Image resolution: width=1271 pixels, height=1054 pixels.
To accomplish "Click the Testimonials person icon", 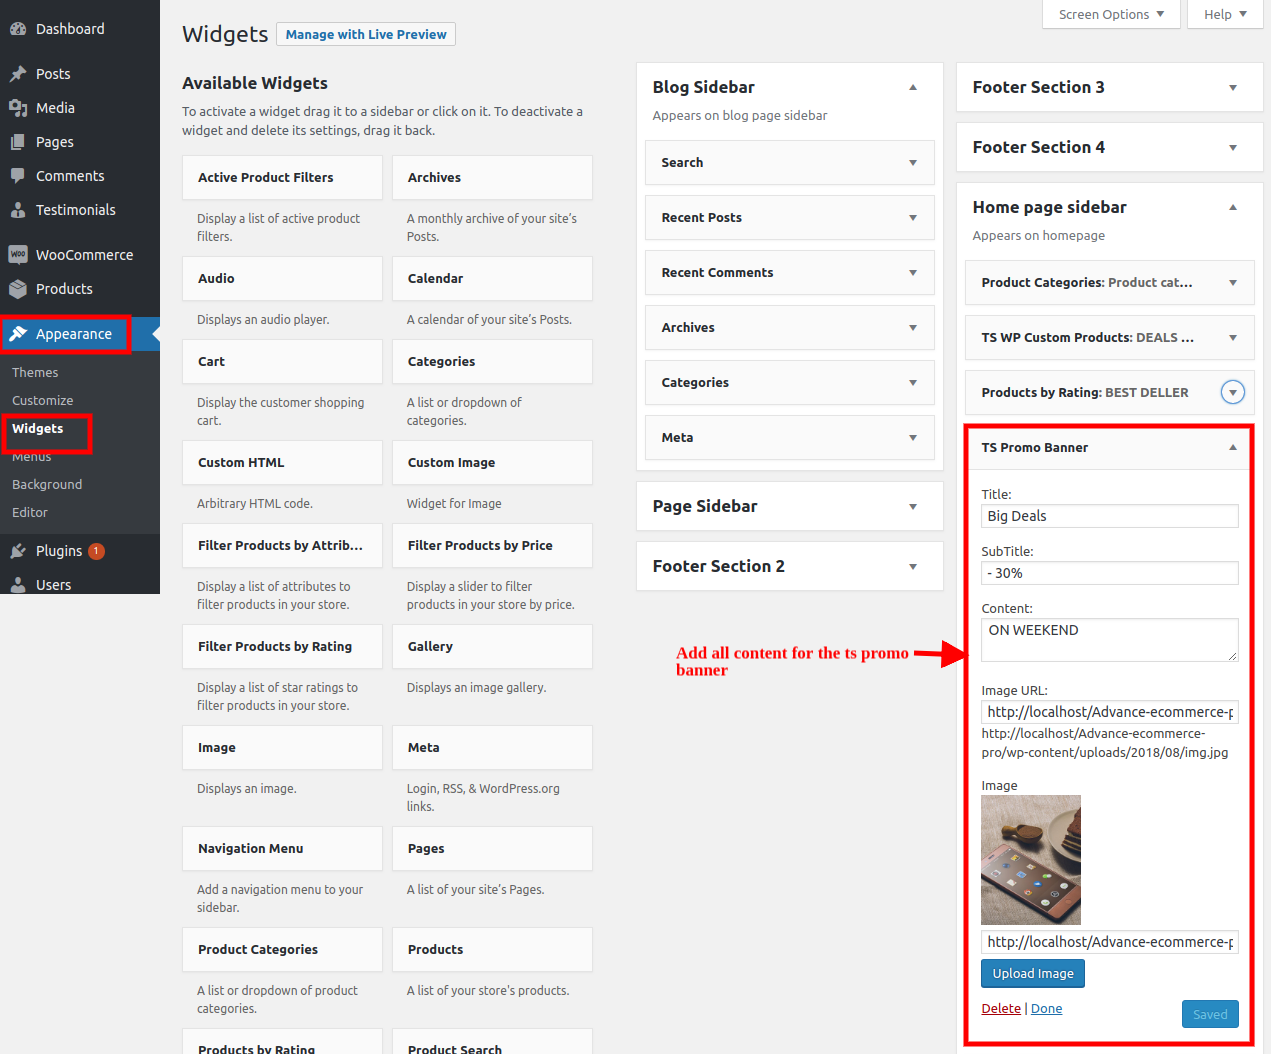I will point(18,210).
